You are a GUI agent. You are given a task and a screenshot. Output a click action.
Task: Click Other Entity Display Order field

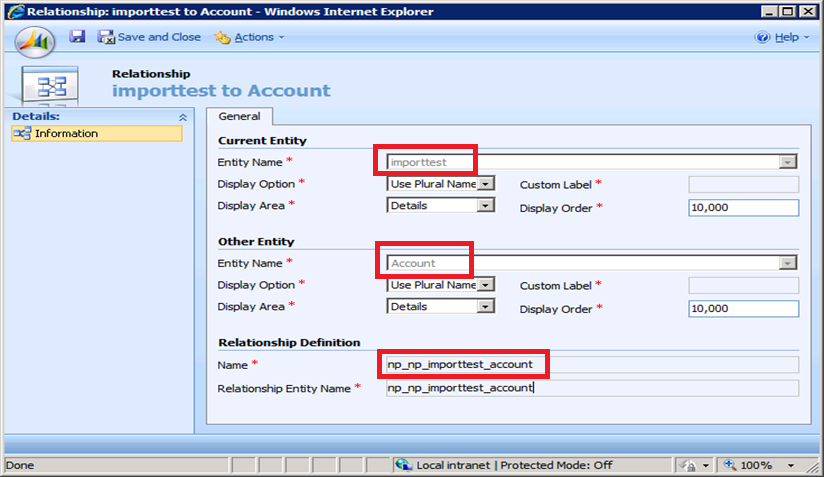[743, 309]
